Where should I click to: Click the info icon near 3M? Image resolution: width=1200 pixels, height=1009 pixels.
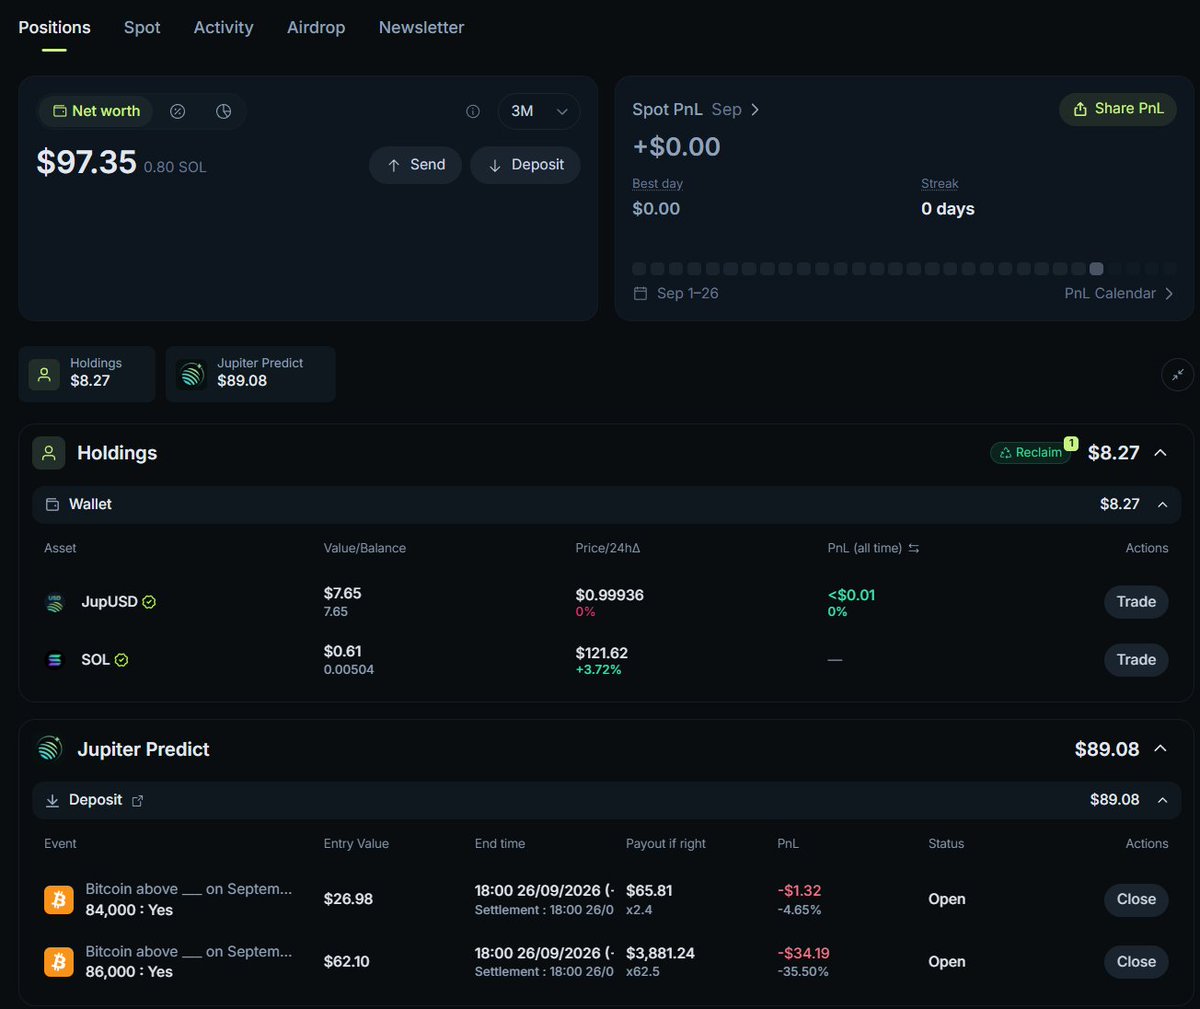coord(473,111)
